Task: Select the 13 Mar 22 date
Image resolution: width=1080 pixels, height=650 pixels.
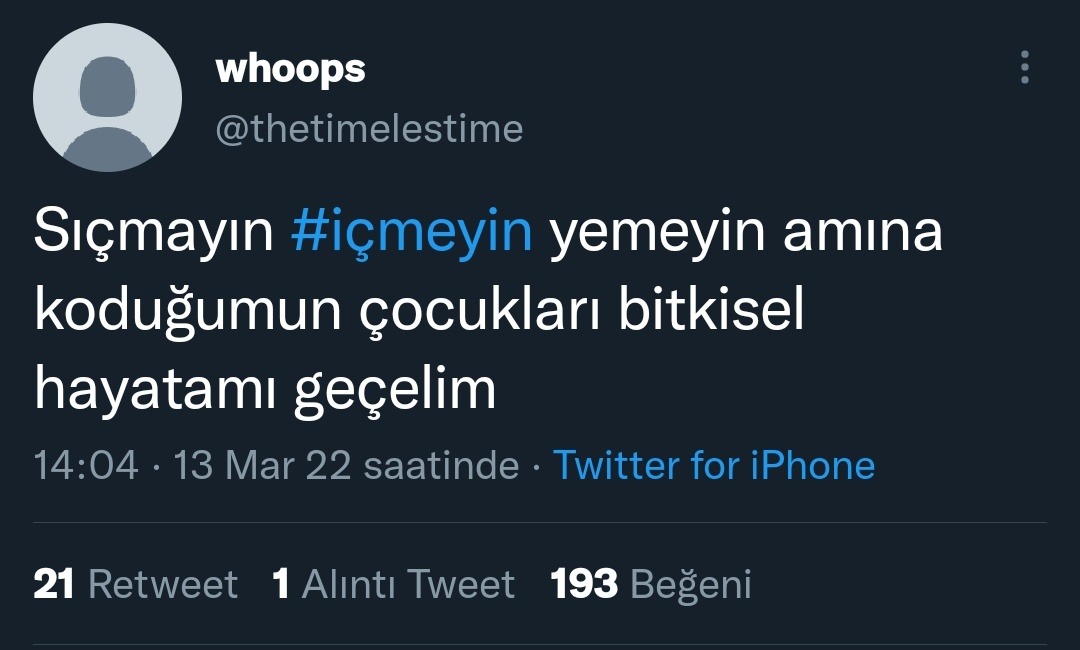Action: coord(262,465)
